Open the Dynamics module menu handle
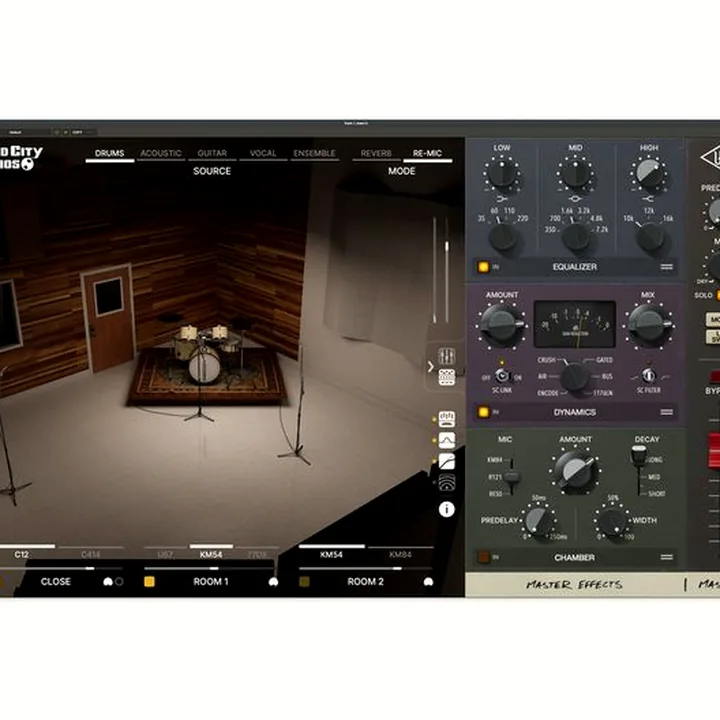This screenshot has width=720, height=720. click(666, 412)
